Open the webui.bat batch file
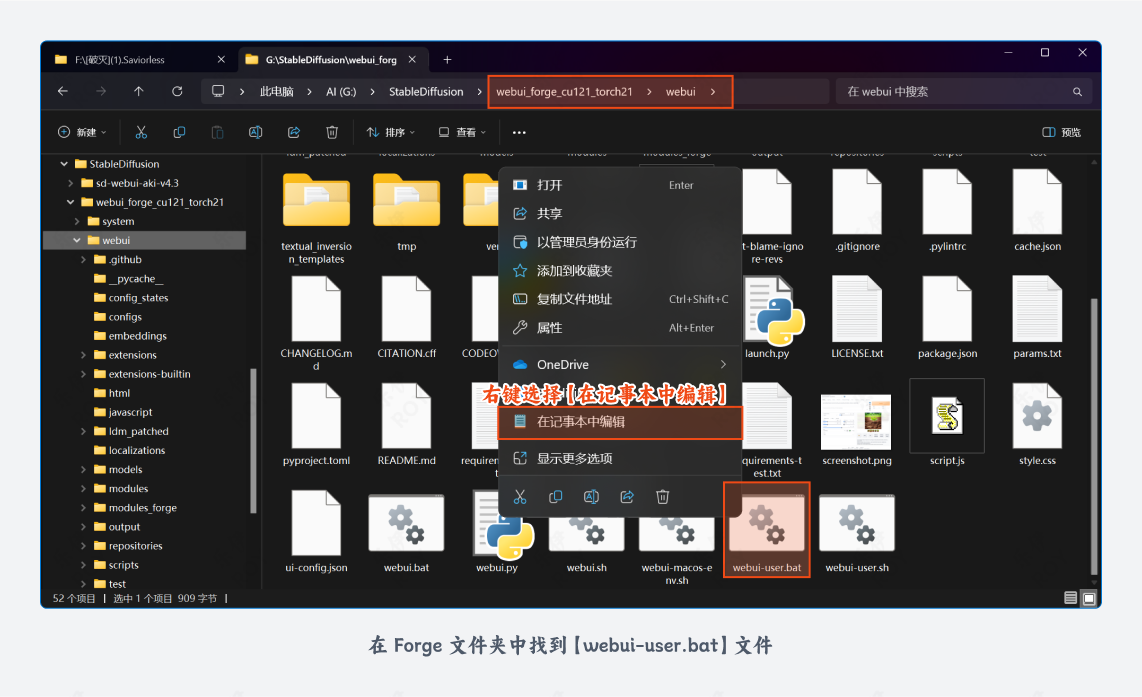Viewport: 1142px width, 697px height. click(406, 523)
